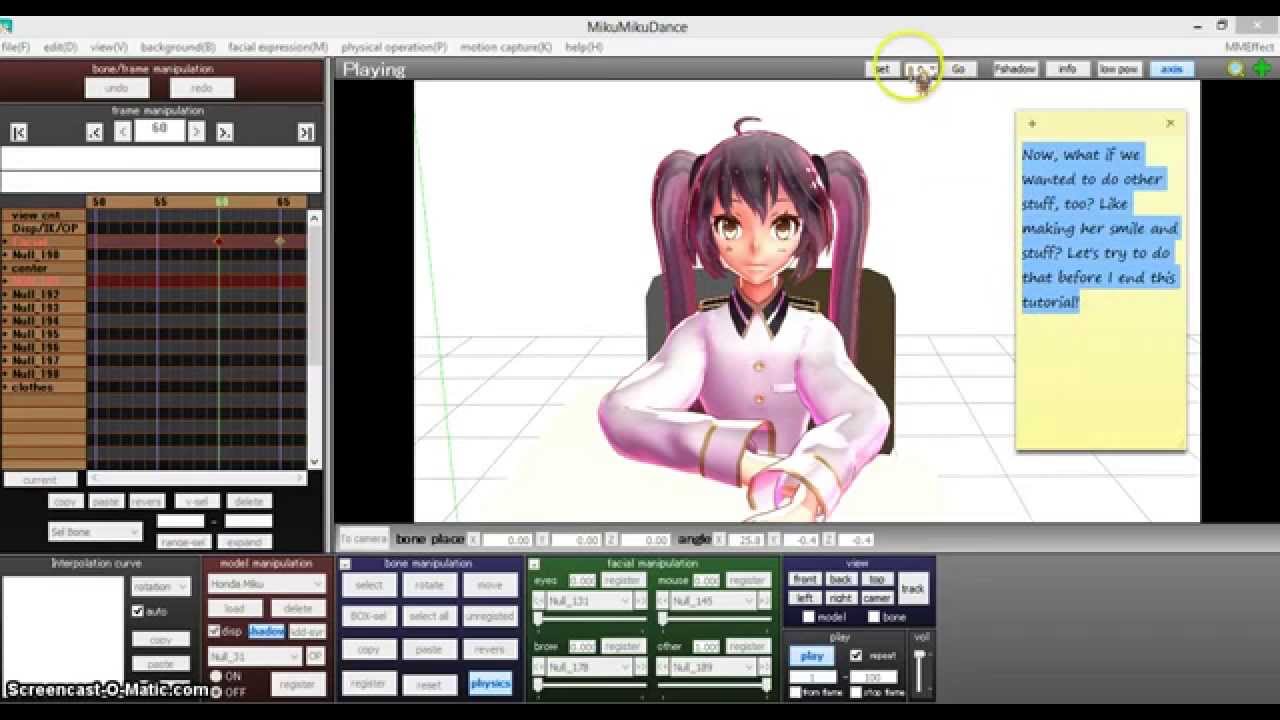Select previous eyes morph arrow
Image resolution: width=1280 pixels, height=720 pixels.
click(x=538, y=601)
